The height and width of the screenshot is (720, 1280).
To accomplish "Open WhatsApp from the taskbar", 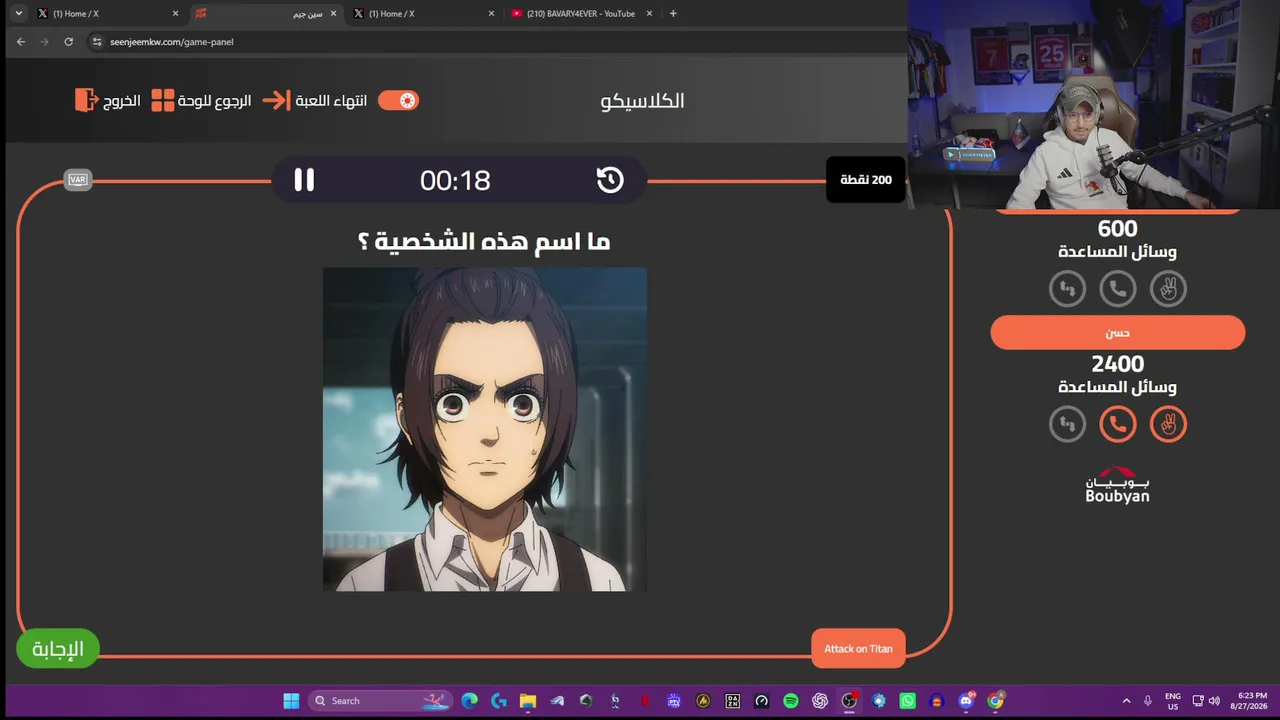I will point(907,701).
